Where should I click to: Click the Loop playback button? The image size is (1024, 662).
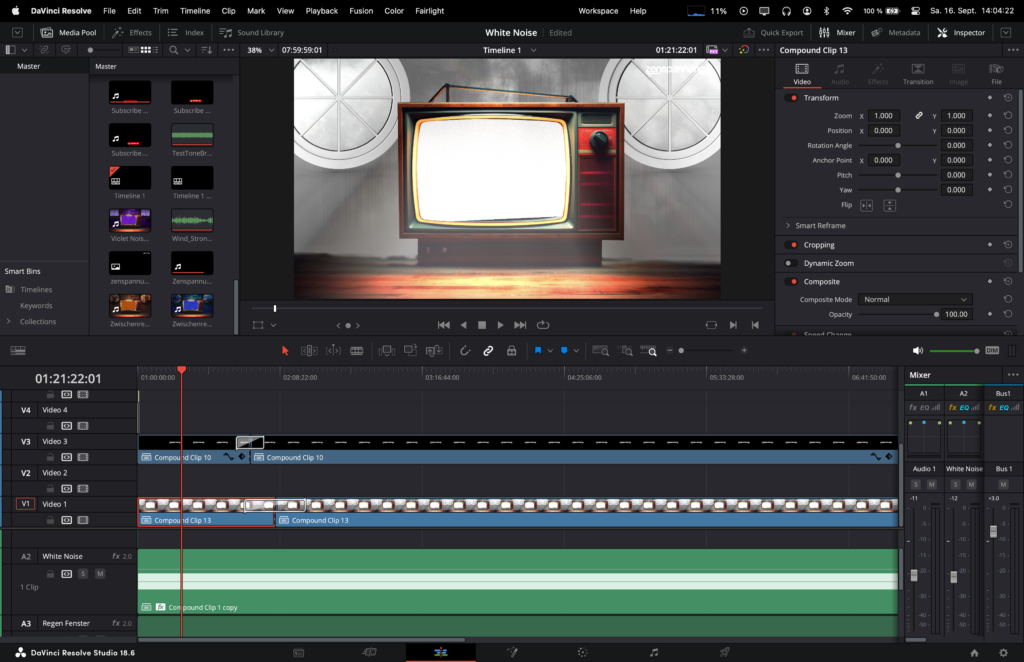(x=543, y=325)
